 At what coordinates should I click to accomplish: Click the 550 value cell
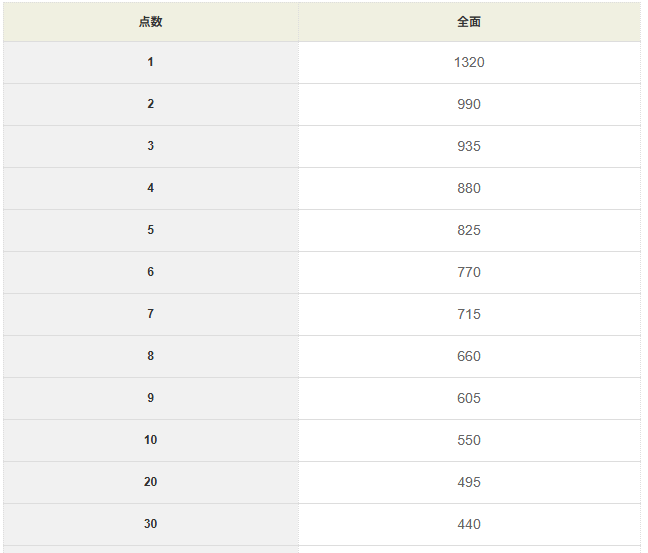click(468, 441)
